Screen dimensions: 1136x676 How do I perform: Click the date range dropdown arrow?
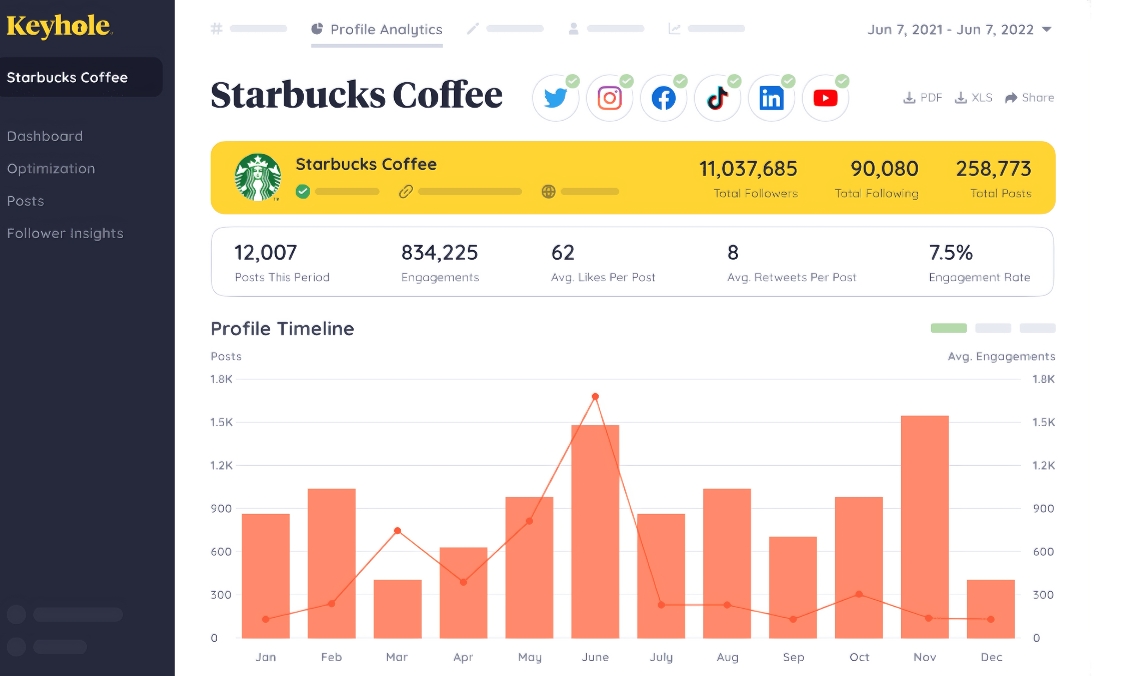tap(1046, 30)
